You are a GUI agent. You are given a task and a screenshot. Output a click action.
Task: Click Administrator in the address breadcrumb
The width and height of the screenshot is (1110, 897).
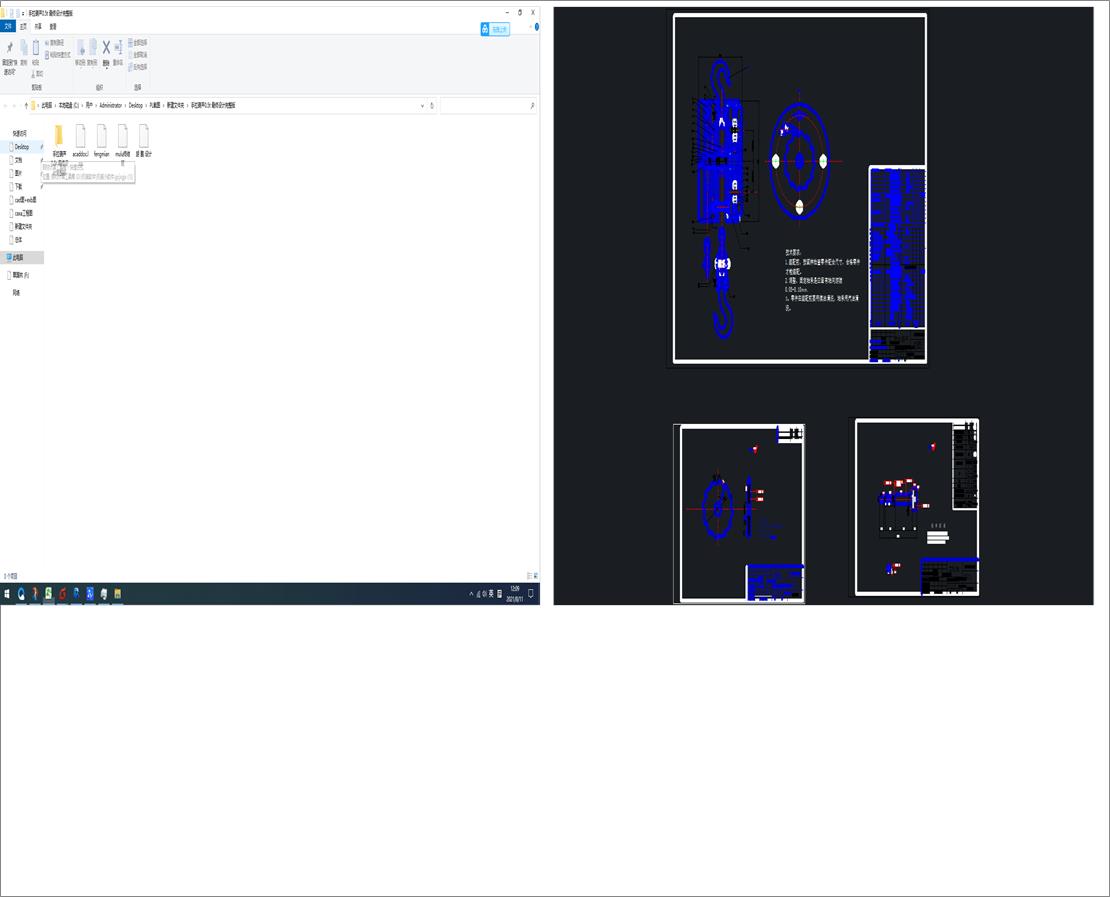[x=110, y=105]
